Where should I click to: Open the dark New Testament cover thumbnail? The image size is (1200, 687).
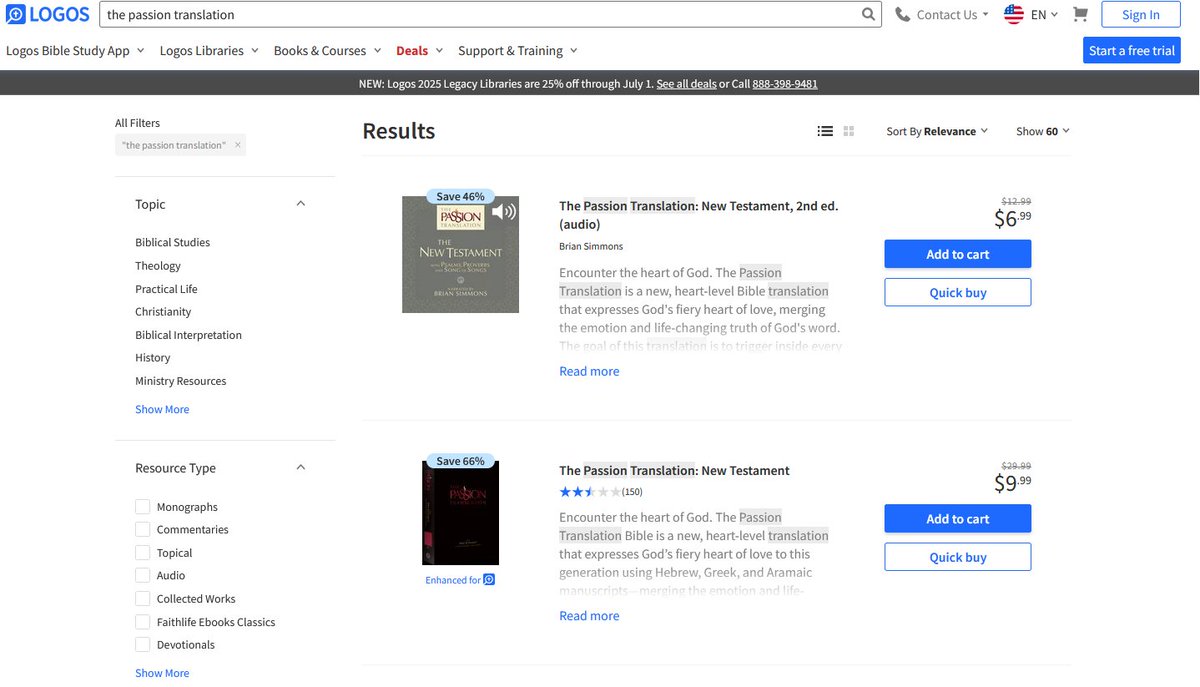pos(460,513)
